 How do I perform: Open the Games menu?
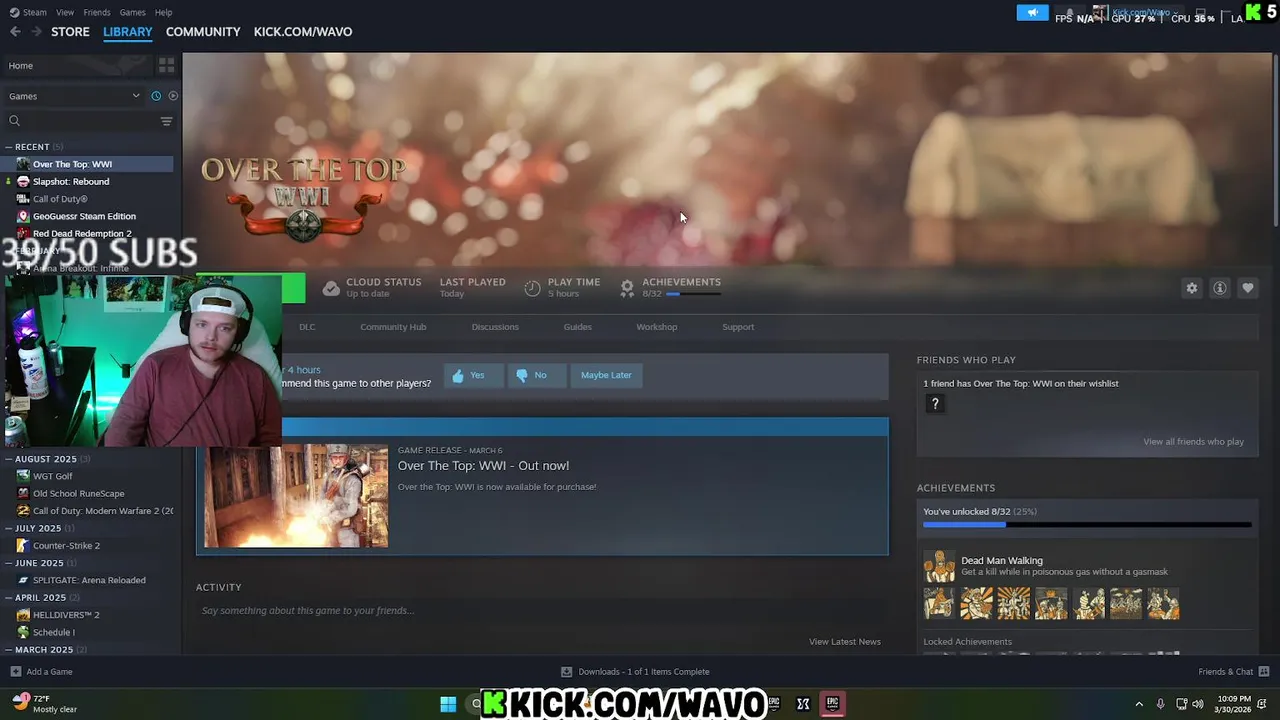132,12
